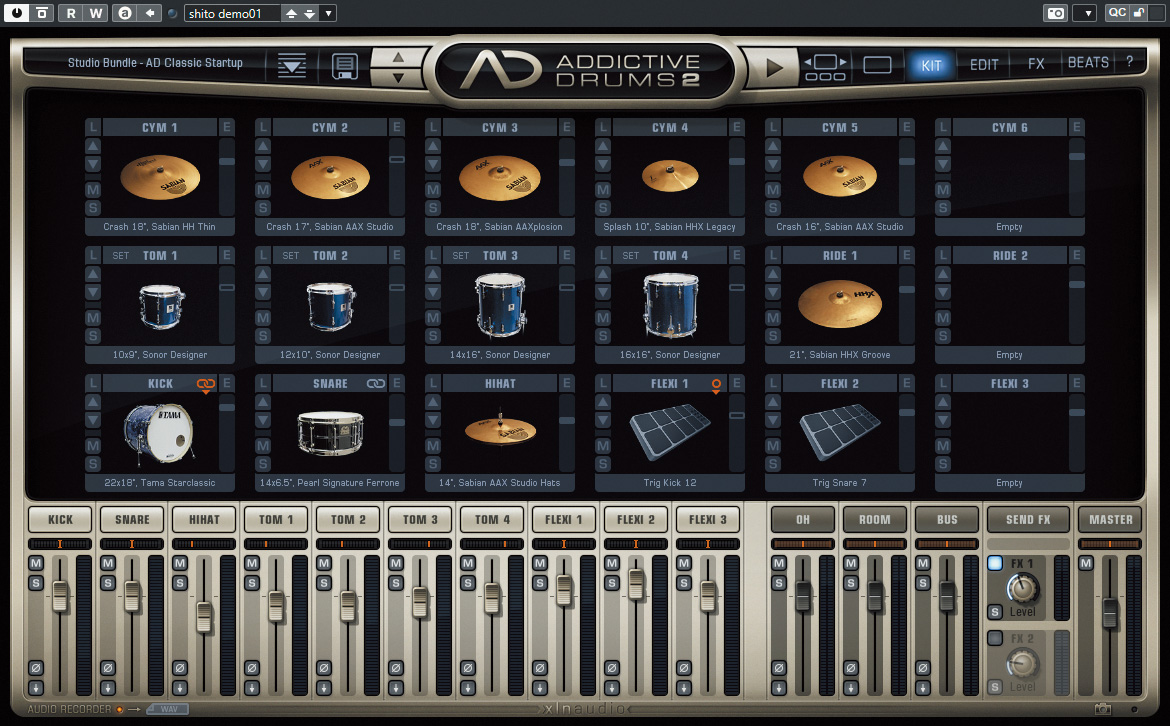This screenshot has width=1170, height=726.
Task: Click the SNARE channel pan strip
Action: coord(132,544)
